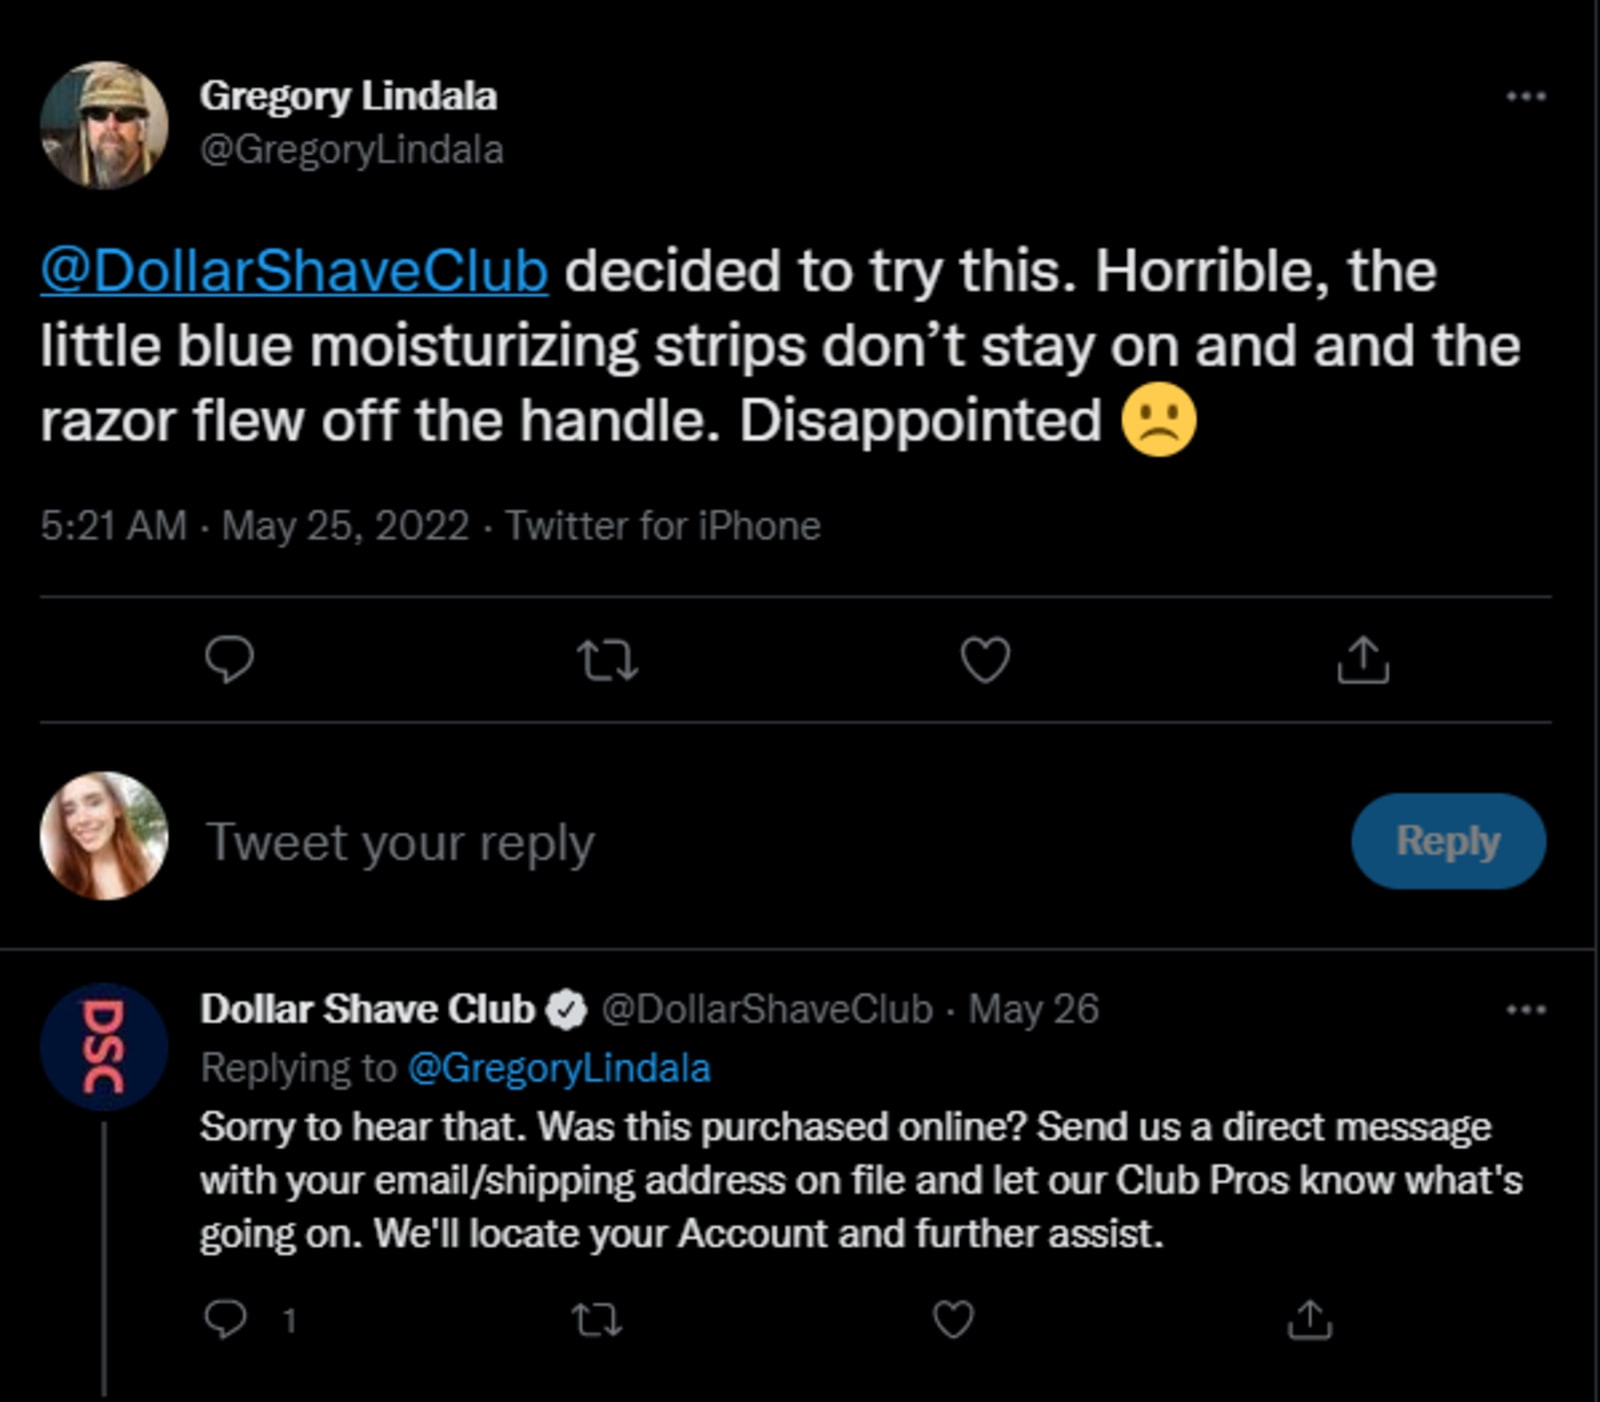Open more options menu on Gregory's tweet
The height and width of the screenshot is (1402, 1600).
[1526, 97]
